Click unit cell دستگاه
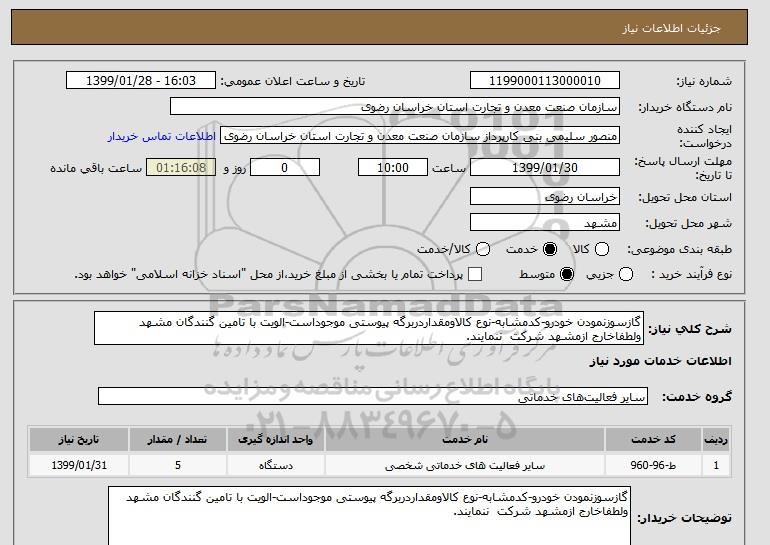This screenshot has height=545, width=770. [x=275, y=465]
